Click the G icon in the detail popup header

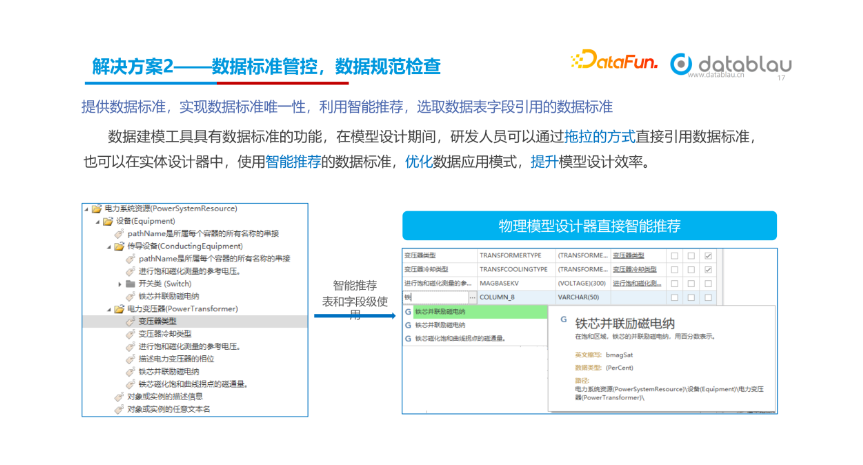[563, 319]
